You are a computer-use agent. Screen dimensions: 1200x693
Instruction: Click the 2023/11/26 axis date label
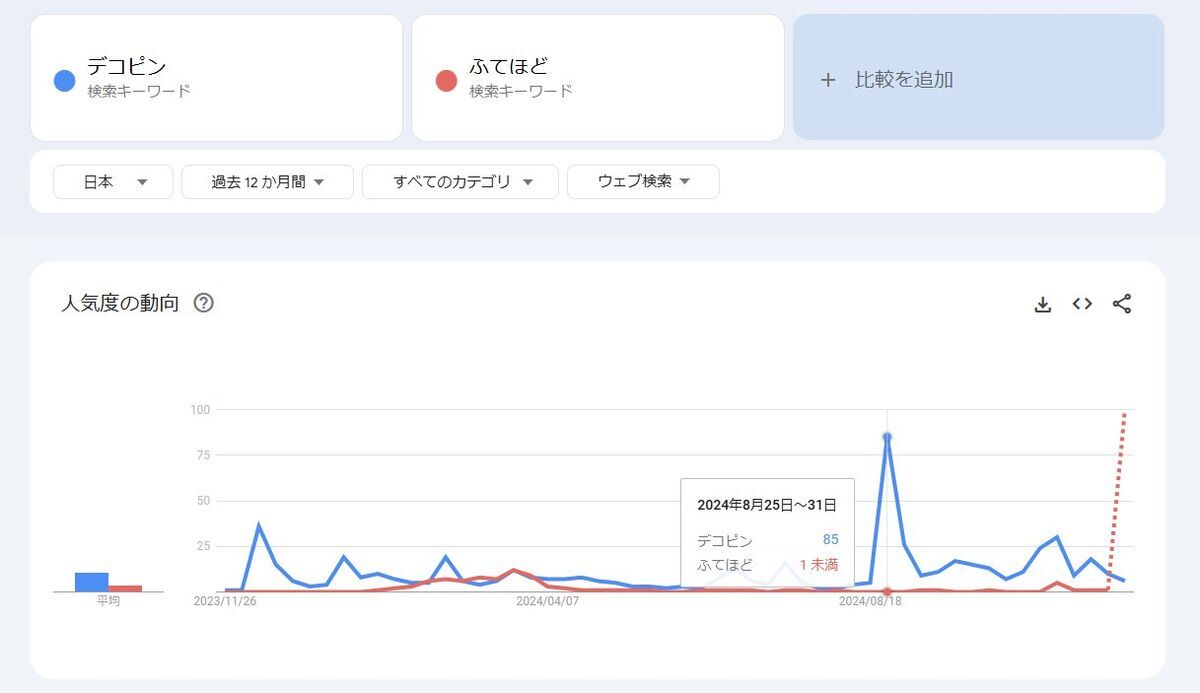tap(225, 602)
